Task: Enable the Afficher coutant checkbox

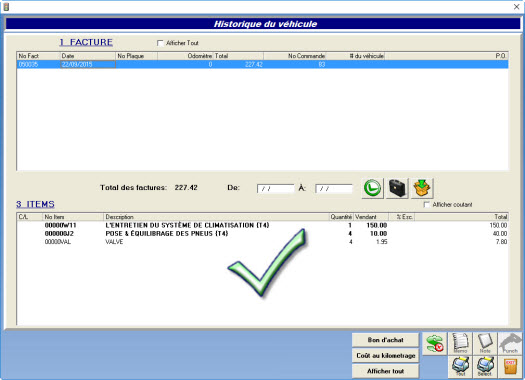Action: 427,205
